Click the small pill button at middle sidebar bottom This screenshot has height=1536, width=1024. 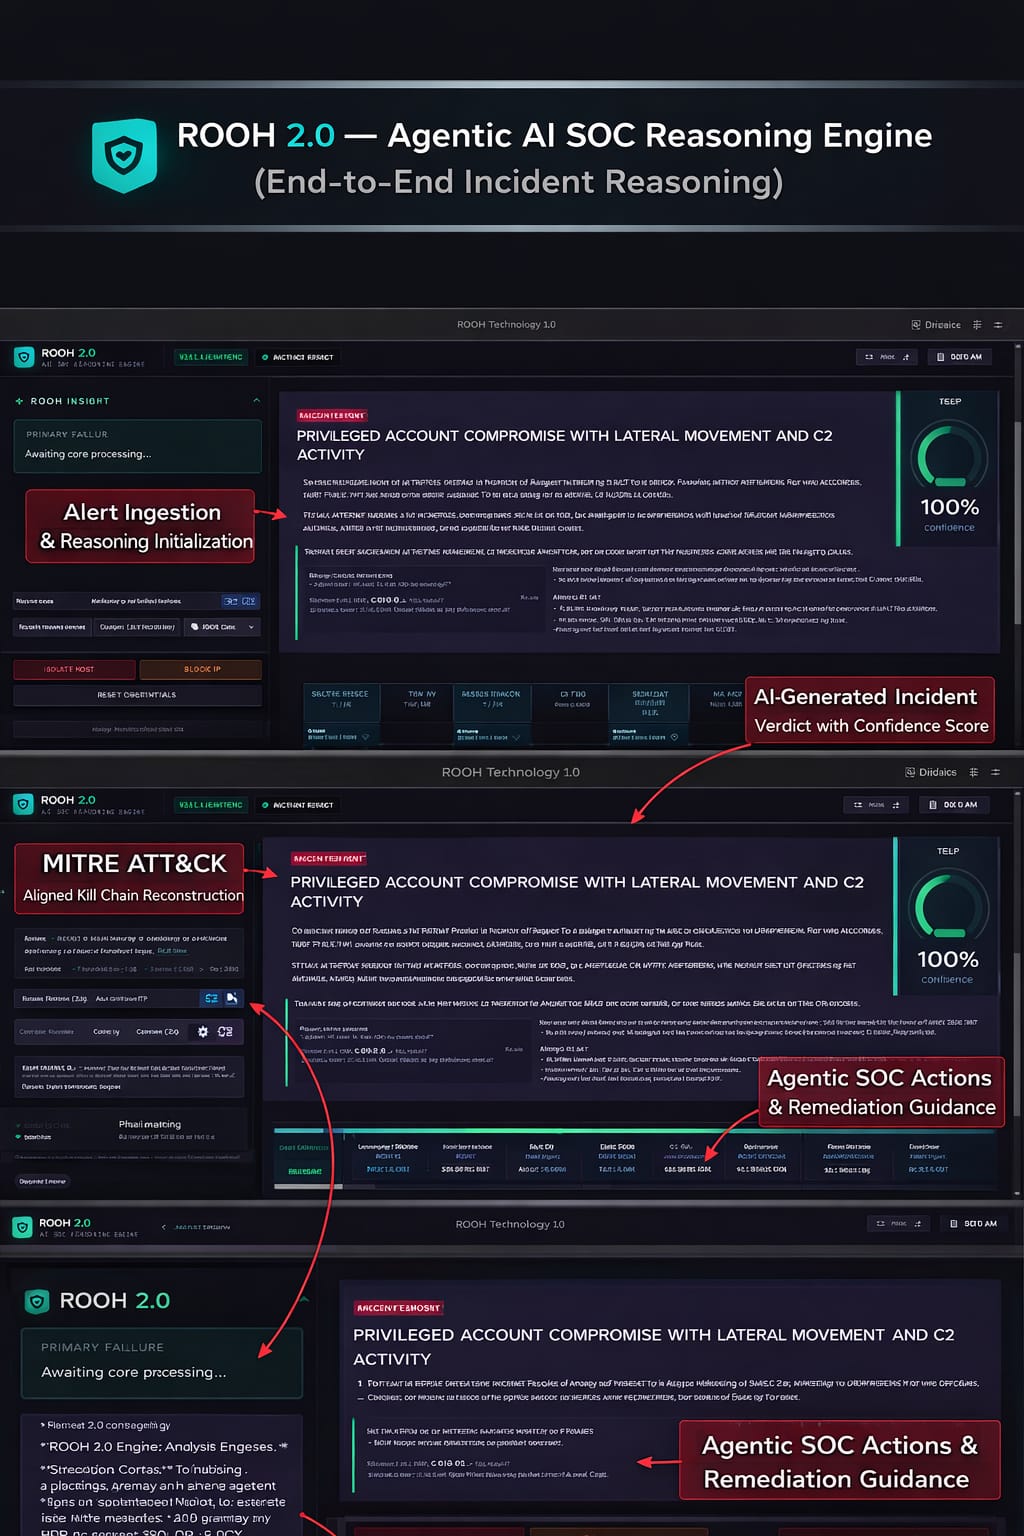pyautogui.click(x=42, y=1182)
